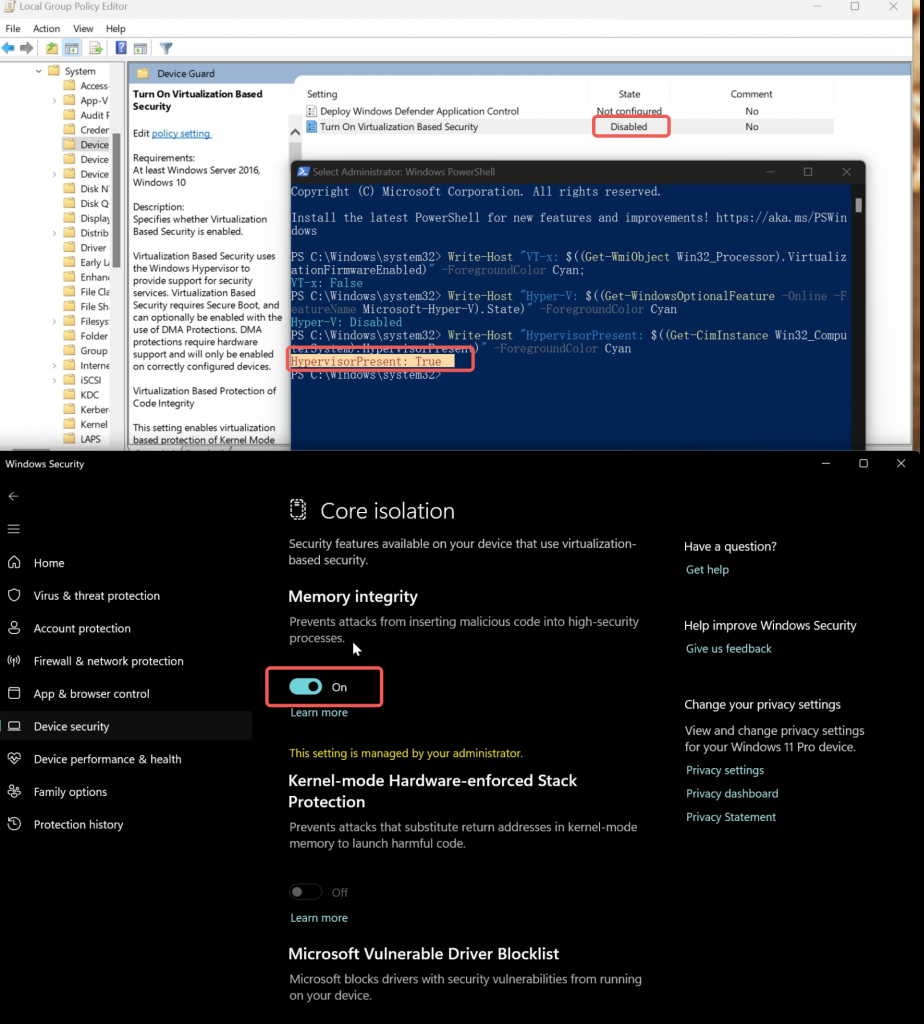Select Deploy Windows Defender Application Control row

pos(569,111)
